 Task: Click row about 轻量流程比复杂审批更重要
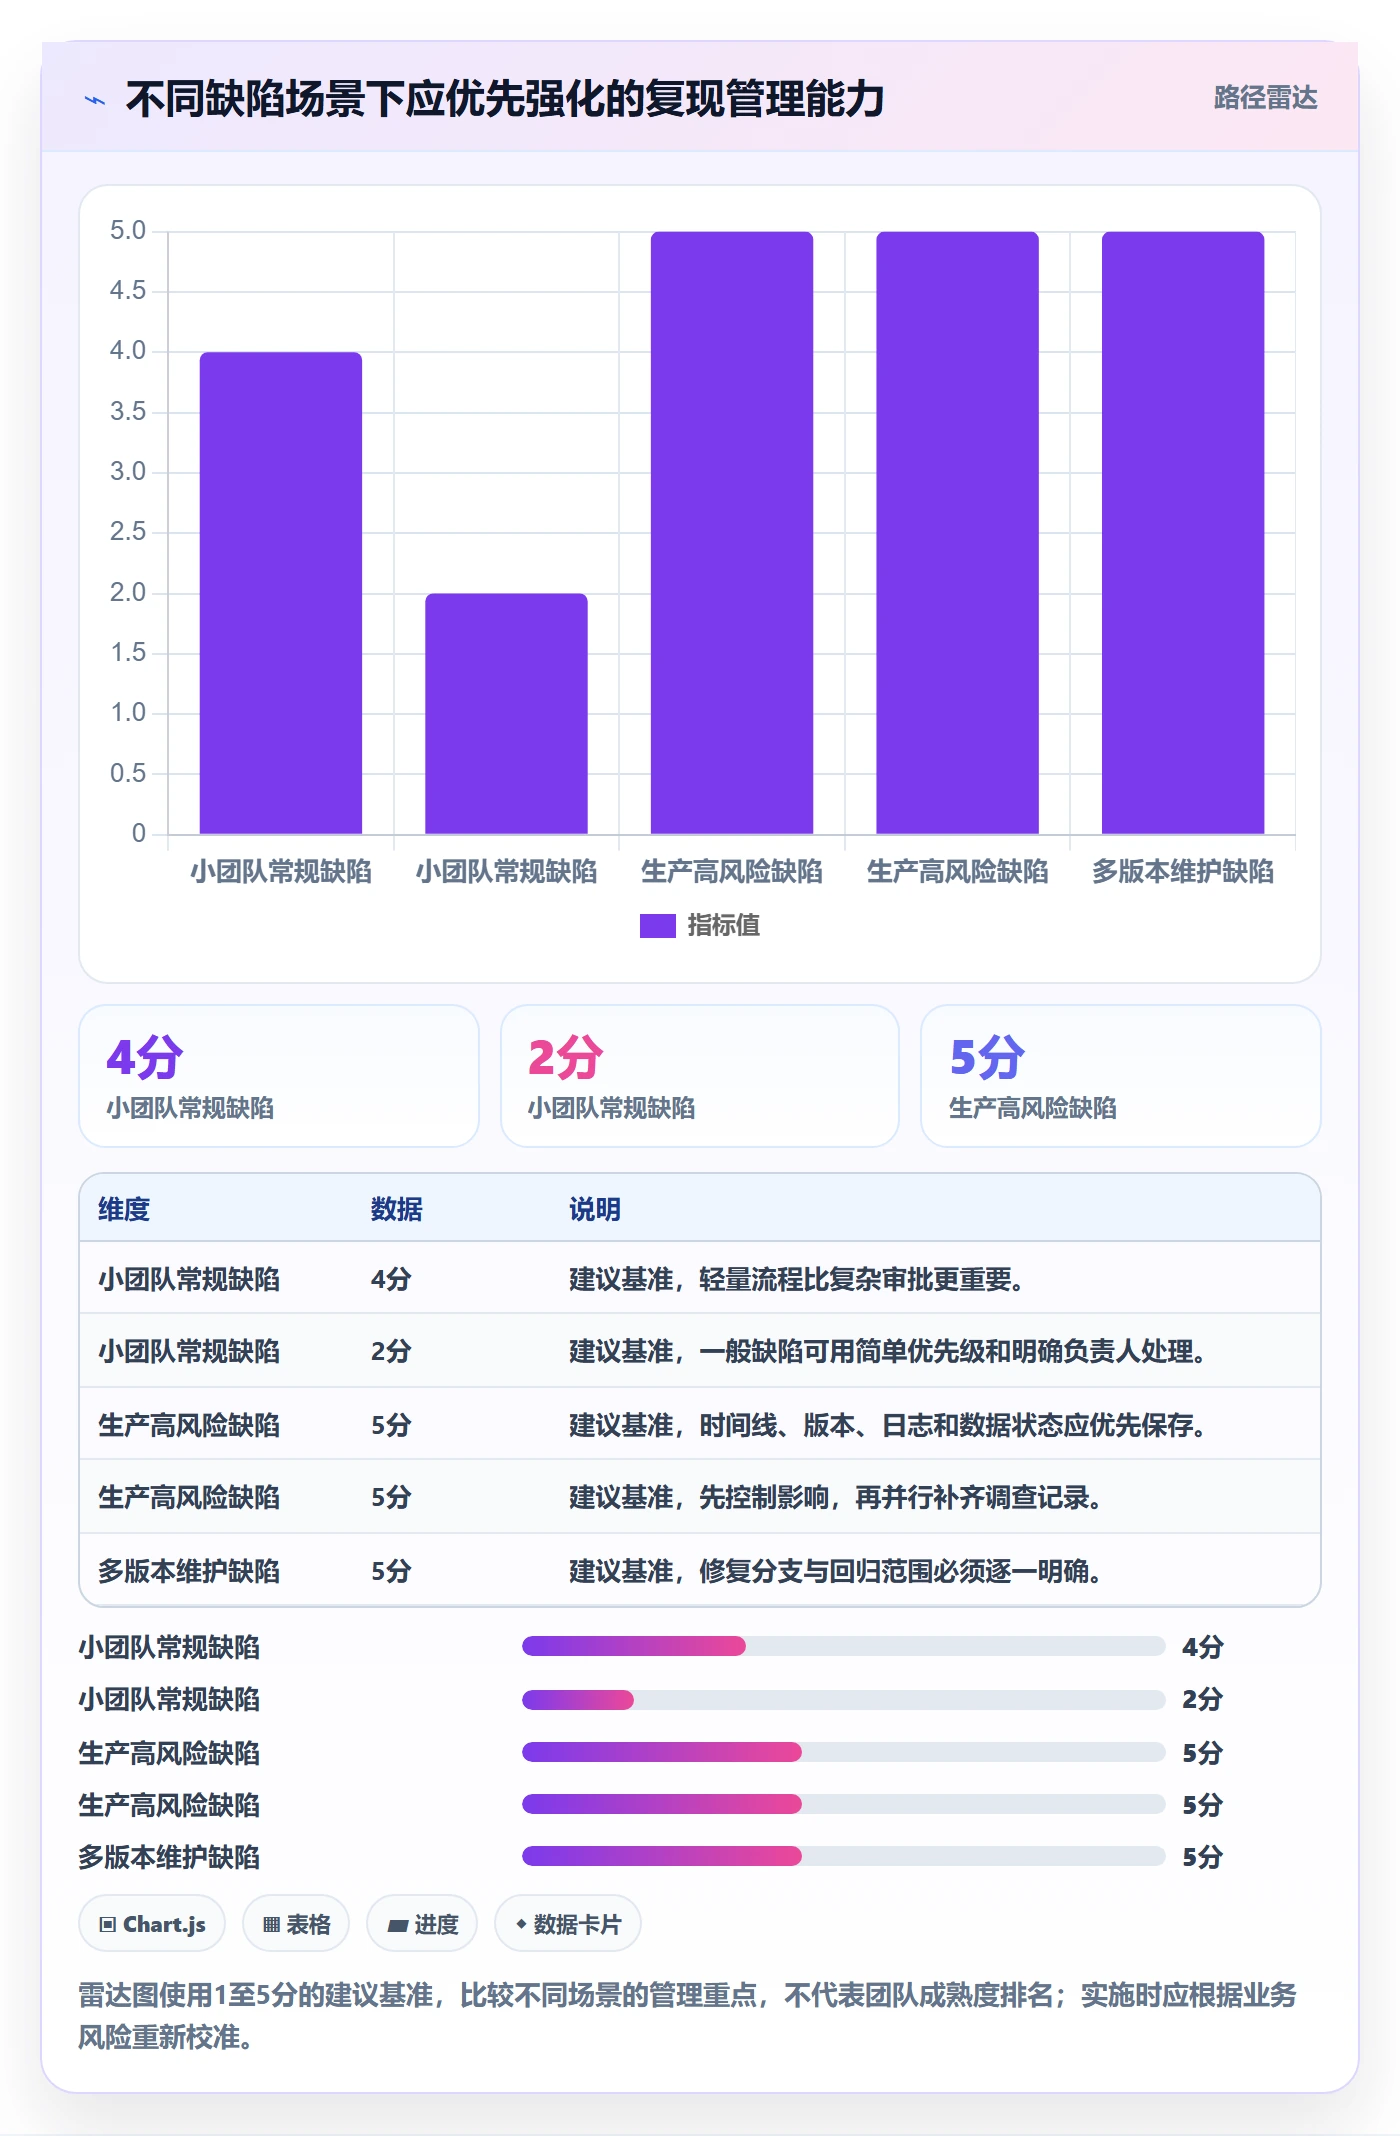click(700, 1278)
